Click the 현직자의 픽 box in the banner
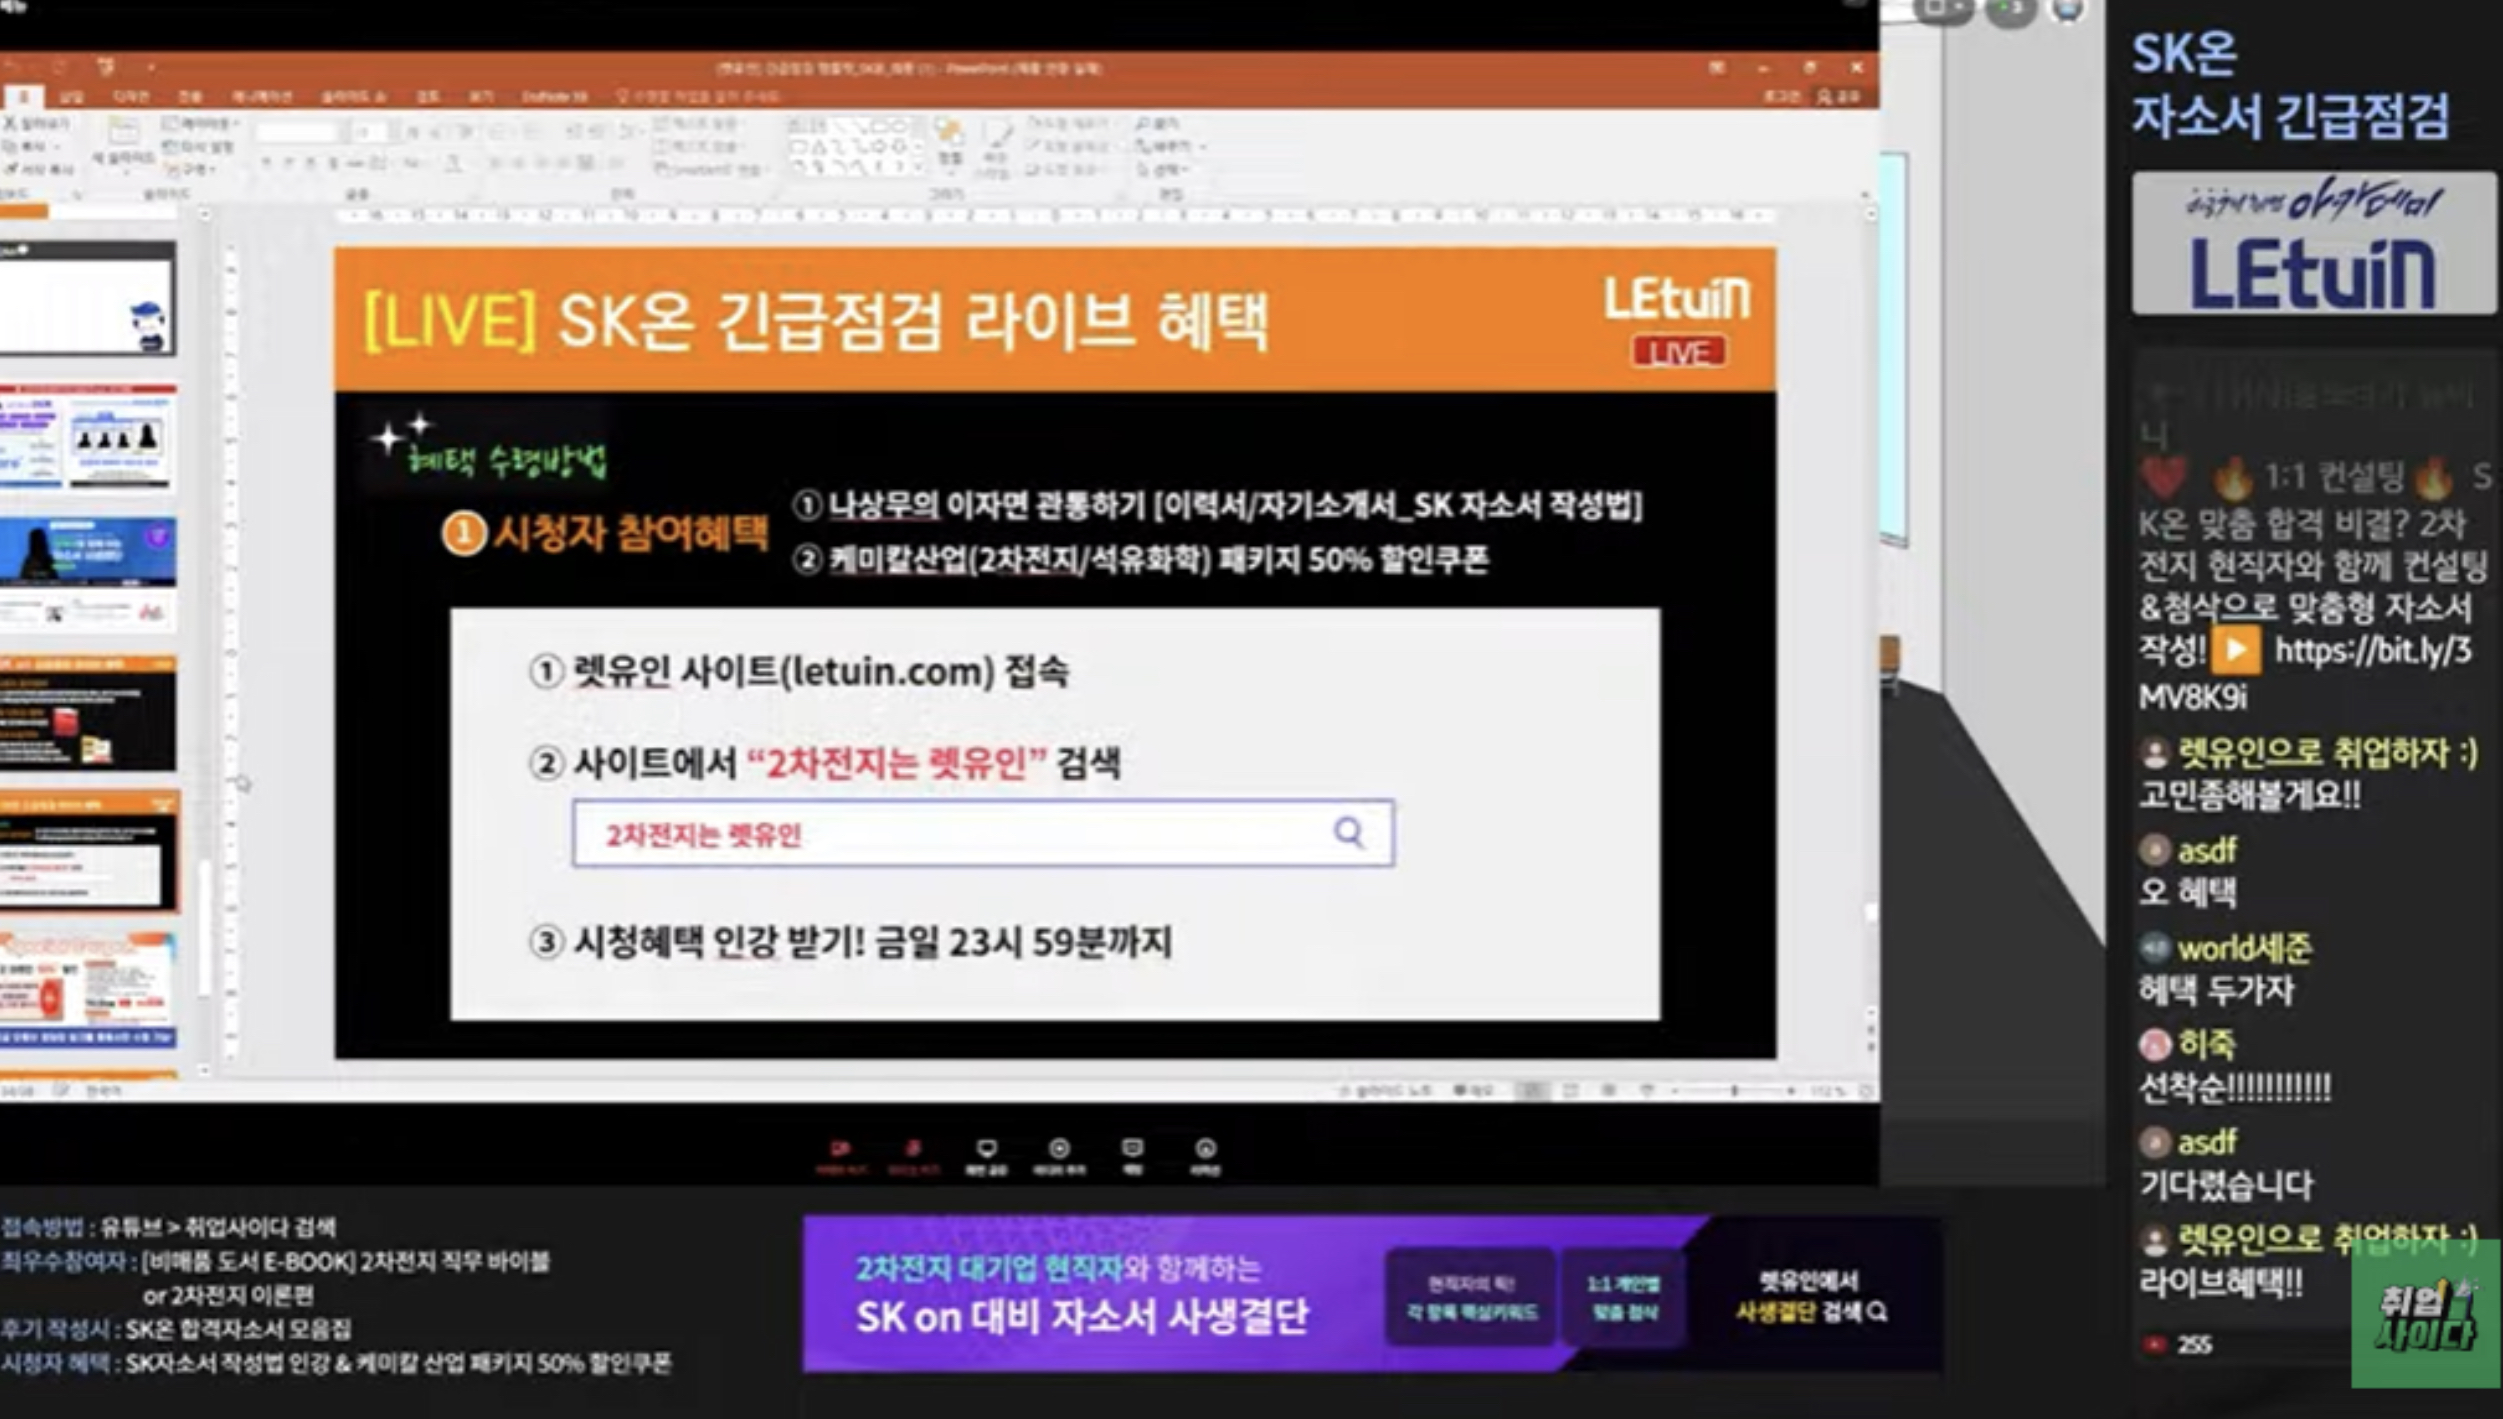 (x=1471, y=1298)
